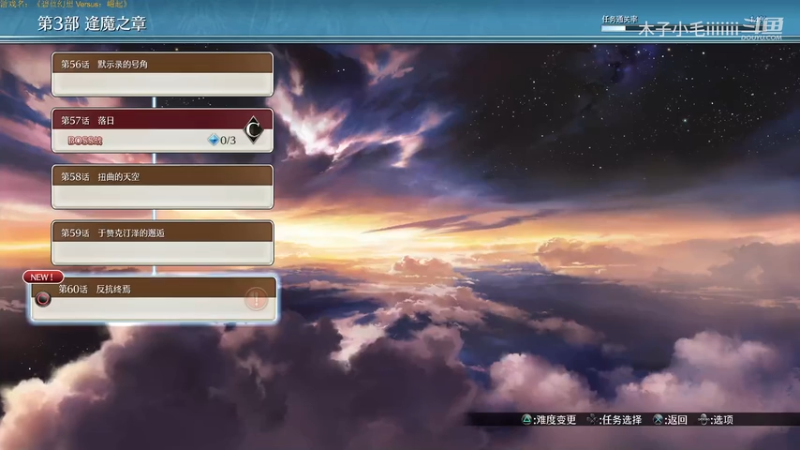Click the 选项 options label
Image resolution: width=800 pixels, height=450 pixels.
[723, 420]
